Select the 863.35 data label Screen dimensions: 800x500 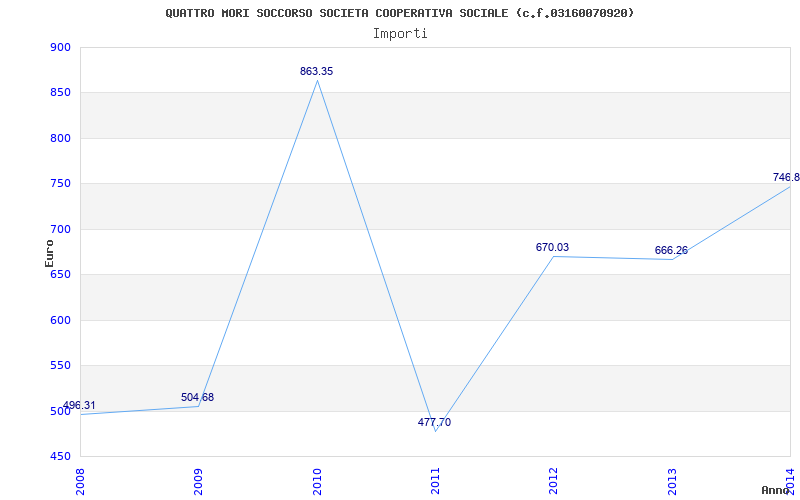(316, 71)
